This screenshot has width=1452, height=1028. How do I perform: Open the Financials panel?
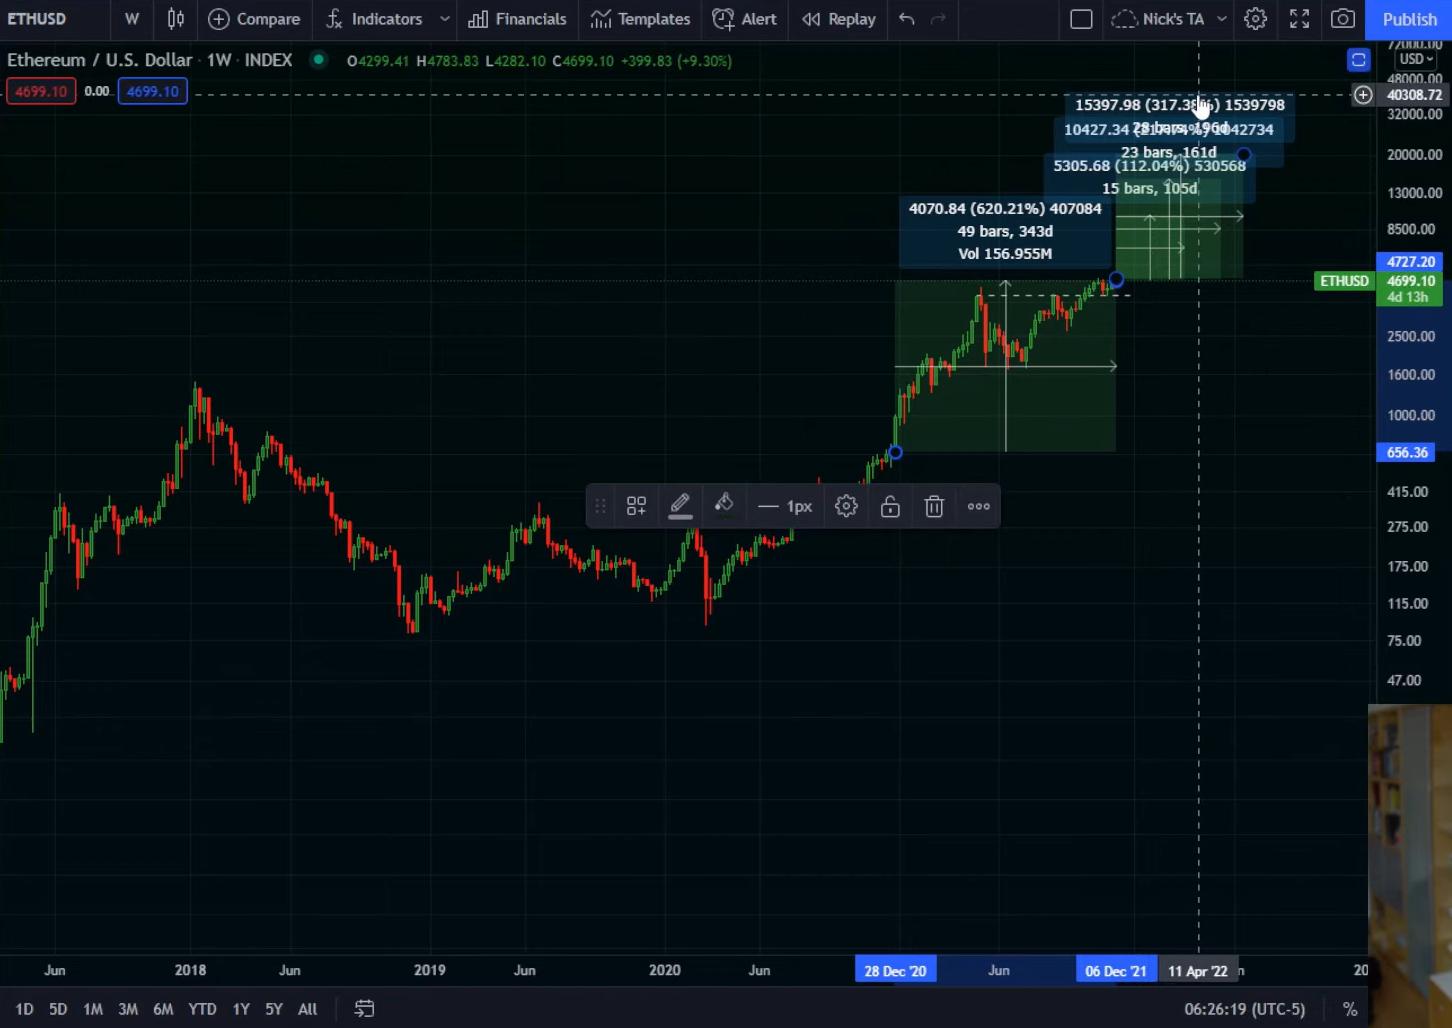pyautogui.click(x=517, y=19)
